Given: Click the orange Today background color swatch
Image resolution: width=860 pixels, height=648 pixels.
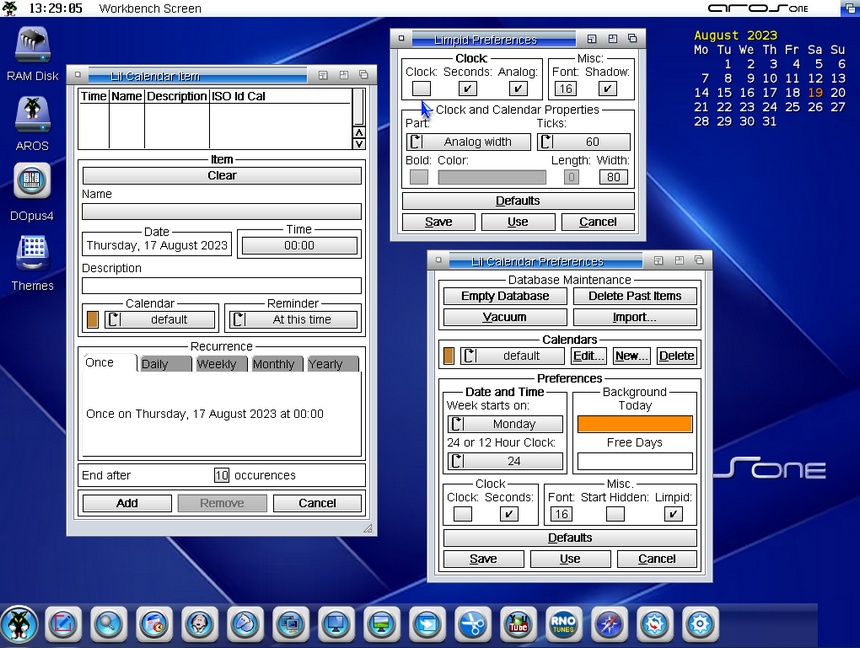Looking at the screenshot, I should point(635,424).
